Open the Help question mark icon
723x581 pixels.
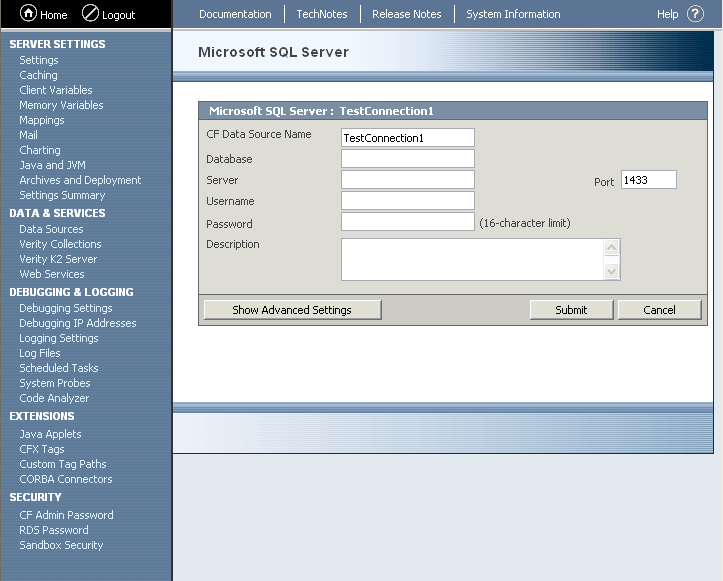click(x=695, y=14)
